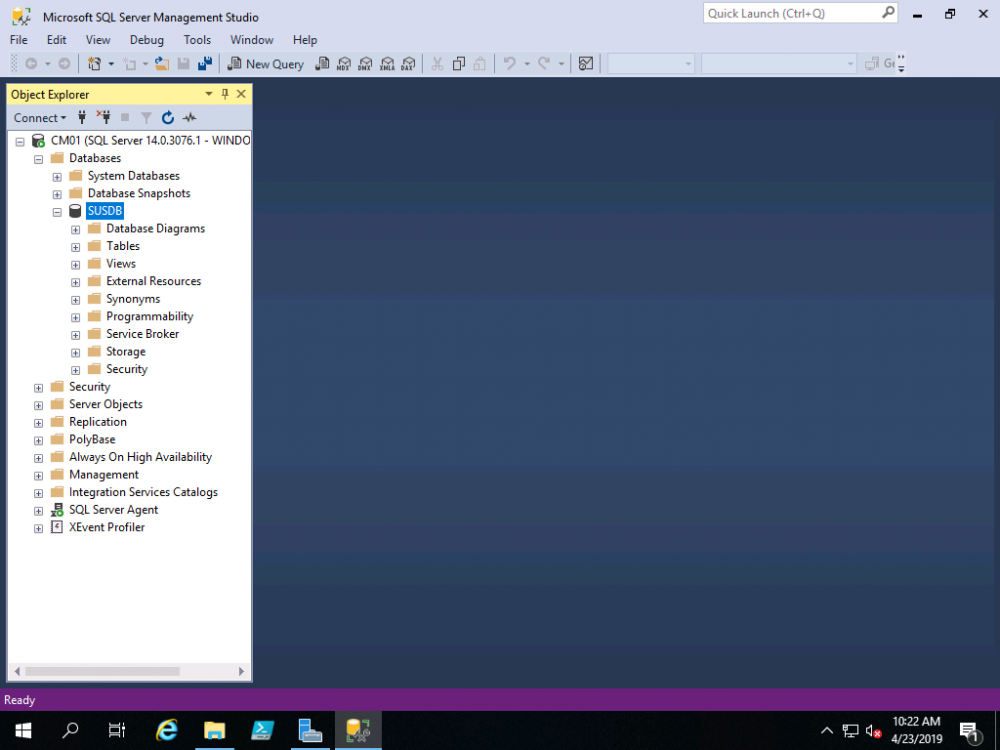The image size is (1000, 750).
Task: Open Internet Explorer from the taskbar
Action: pyautogui.click(x=166, y=730)
